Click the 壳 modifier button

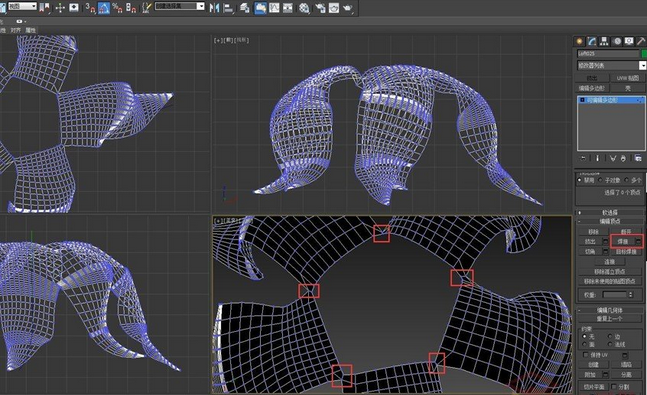click(x=628, y=88)
